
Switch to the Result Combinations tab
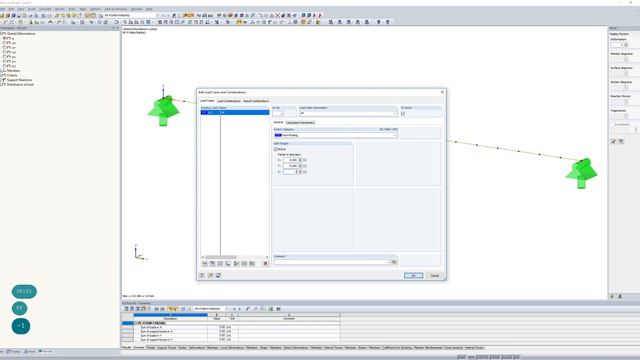click(x=256, y=101)
